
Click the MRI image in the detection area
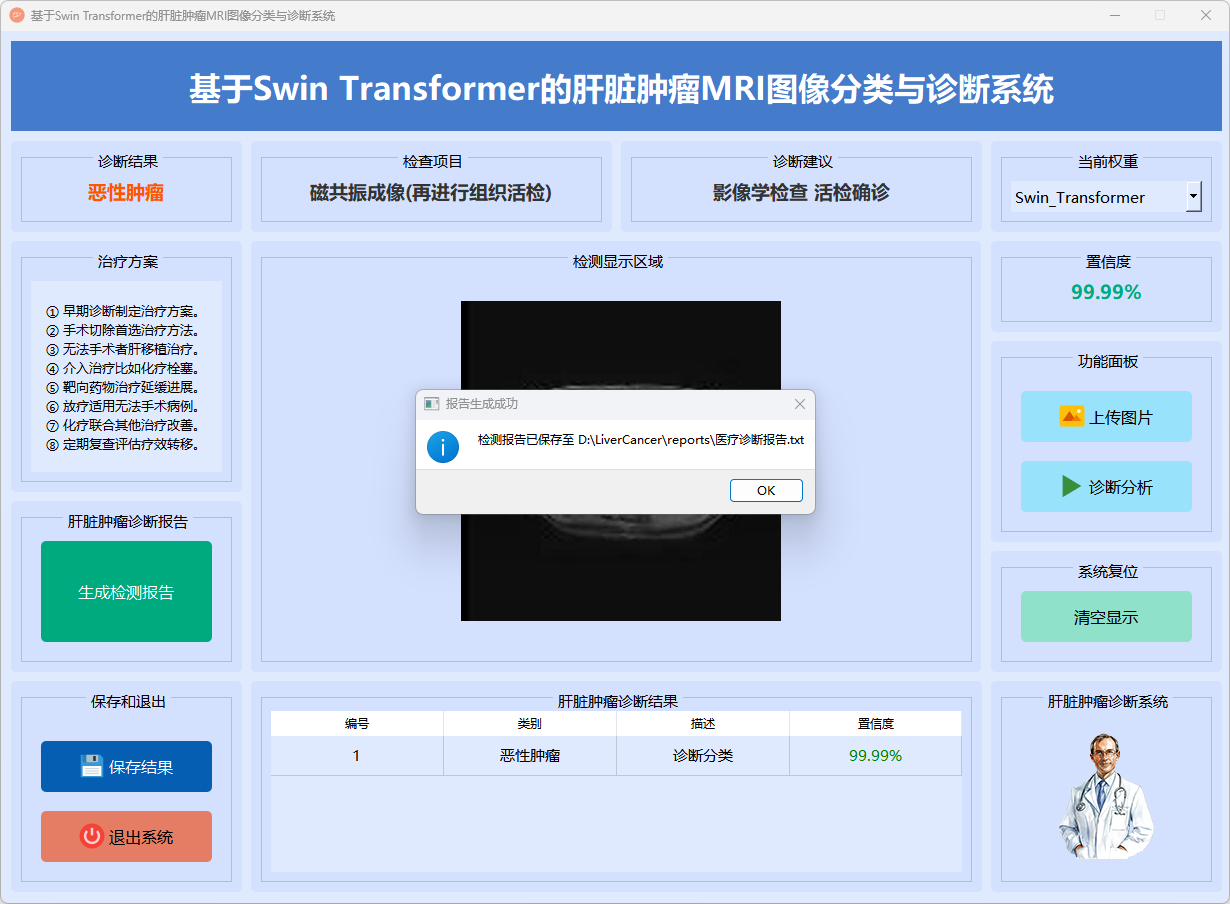pos(621,461)
